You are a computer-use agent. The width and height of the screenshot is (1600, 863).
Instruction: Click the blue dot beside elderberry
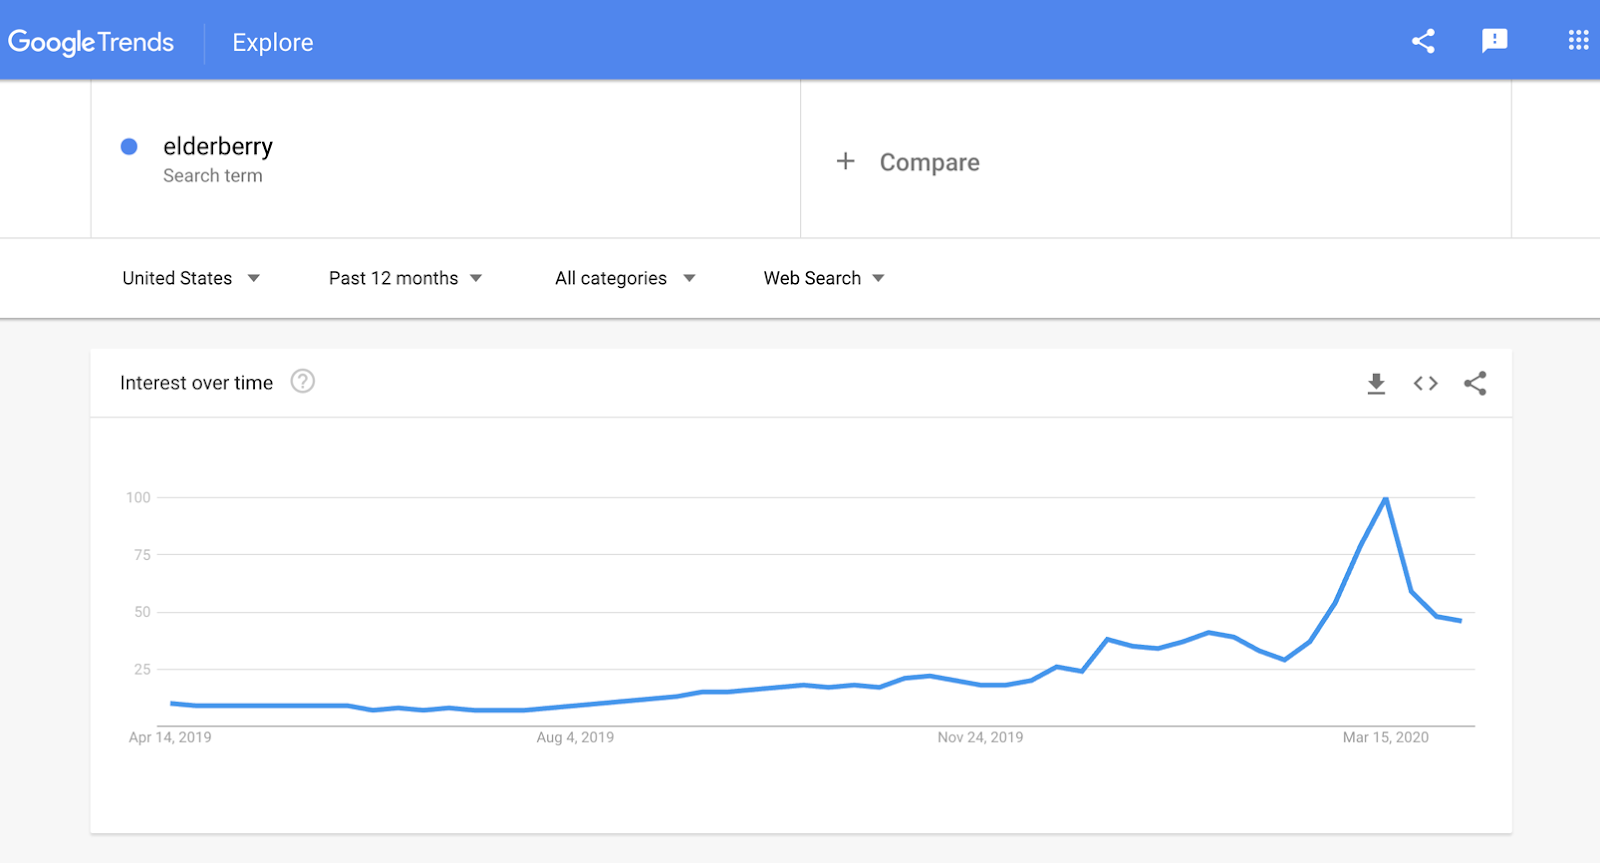point(129,147)
